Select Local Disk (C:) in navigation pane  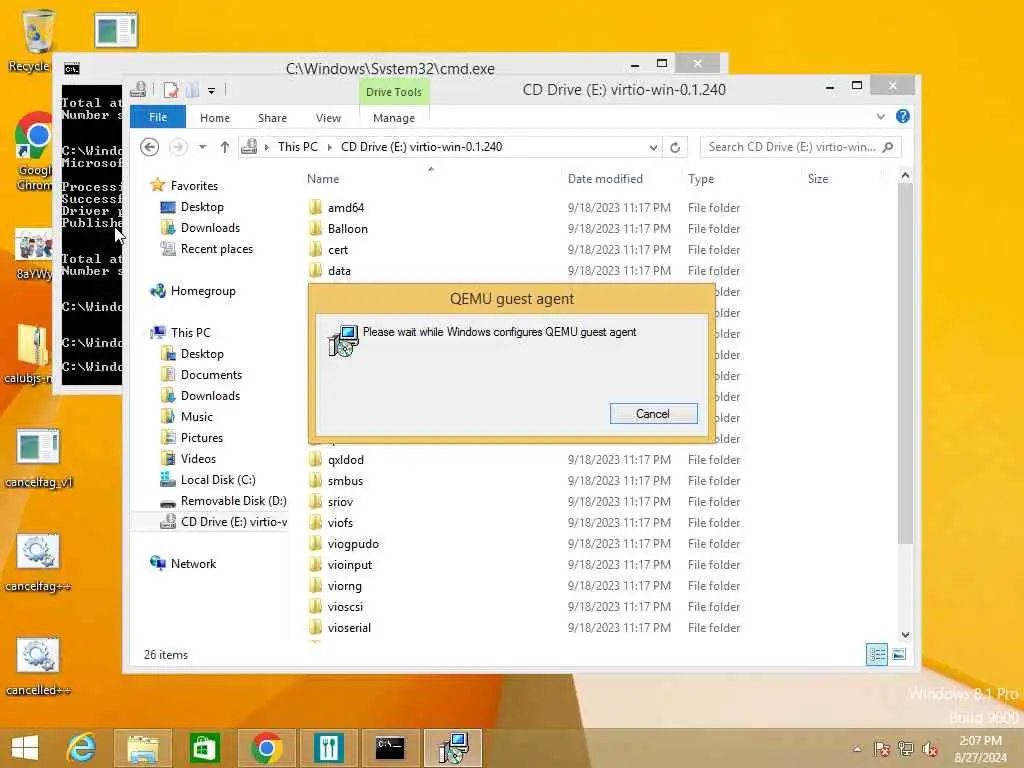217,479
